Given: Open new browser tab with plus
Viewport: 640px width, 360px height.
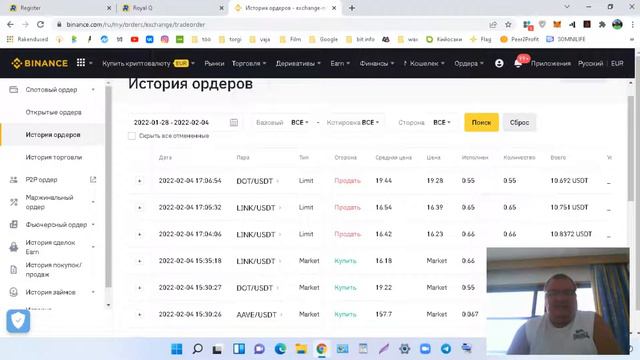Looking at the screenshot, I should (x=352, y=8).
